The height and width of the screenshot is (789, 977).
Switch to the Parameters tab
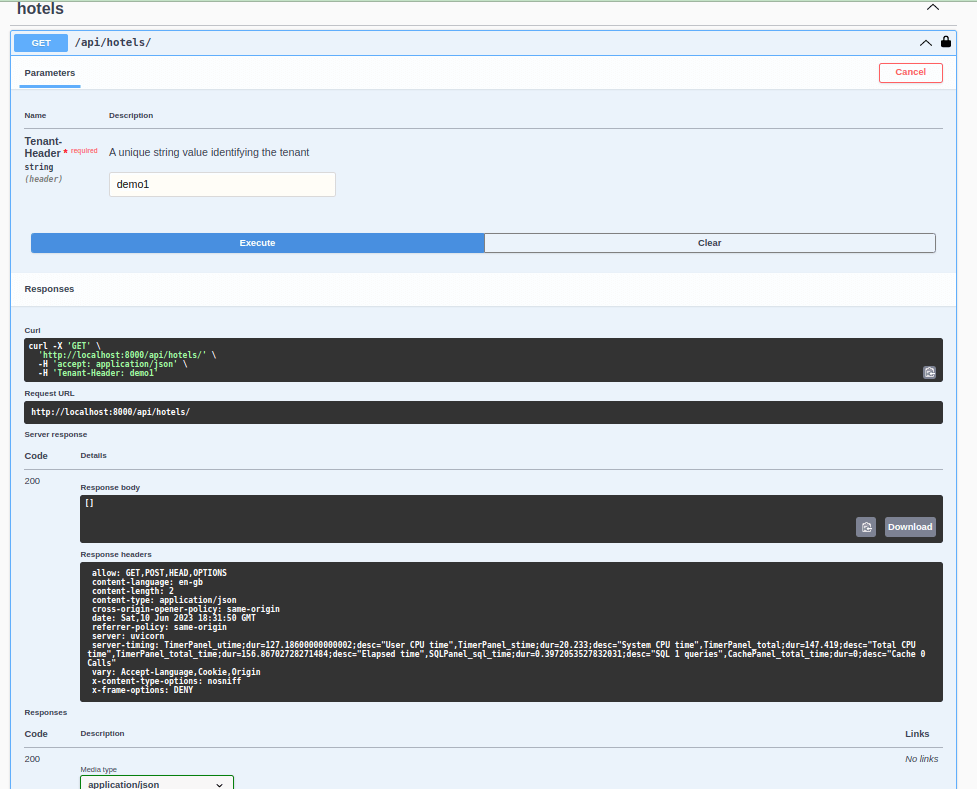(x=49, y=72)
